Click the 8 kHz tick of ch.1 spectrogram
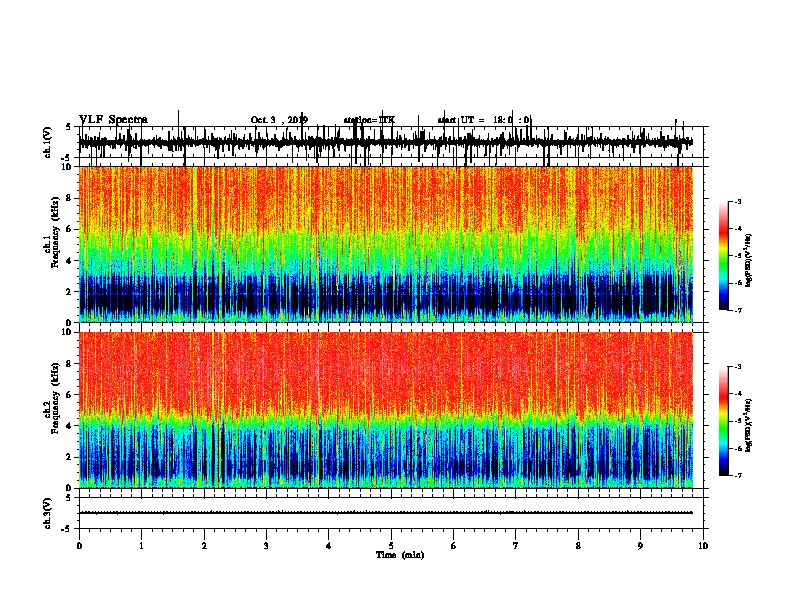This screenshot has height=612, width=792. pos(70,198)
